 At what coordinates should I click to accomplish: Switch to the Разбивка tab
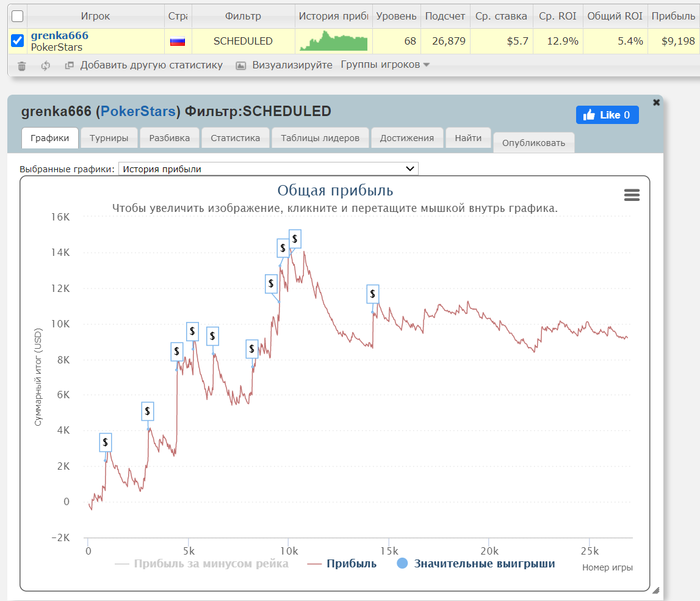pyautogui.click(x=169, y=138)
